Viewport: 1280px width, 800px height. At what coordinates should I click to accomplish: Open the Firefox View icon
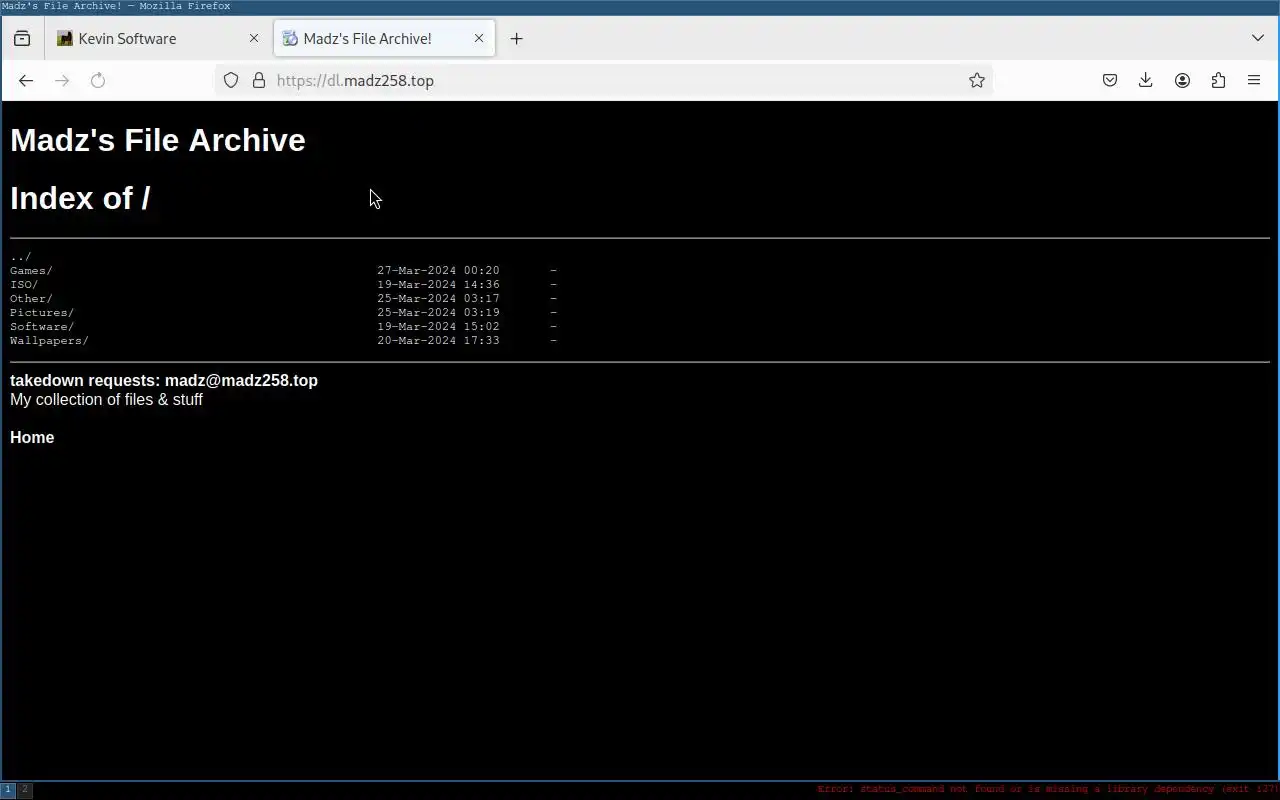click(22, 38)
